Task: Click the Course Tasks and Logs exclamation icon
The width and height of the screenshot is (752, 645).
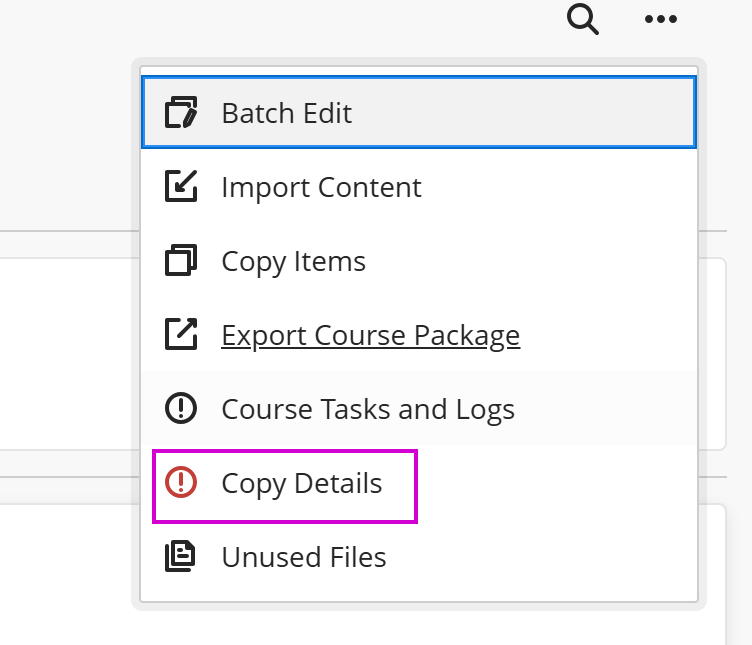Action: [181, 408]
